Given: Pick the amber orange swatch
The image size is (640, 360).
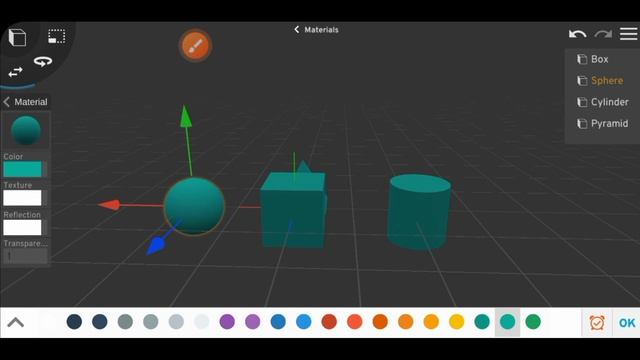Looking at the screenshot, I should (x=431, y=322).
